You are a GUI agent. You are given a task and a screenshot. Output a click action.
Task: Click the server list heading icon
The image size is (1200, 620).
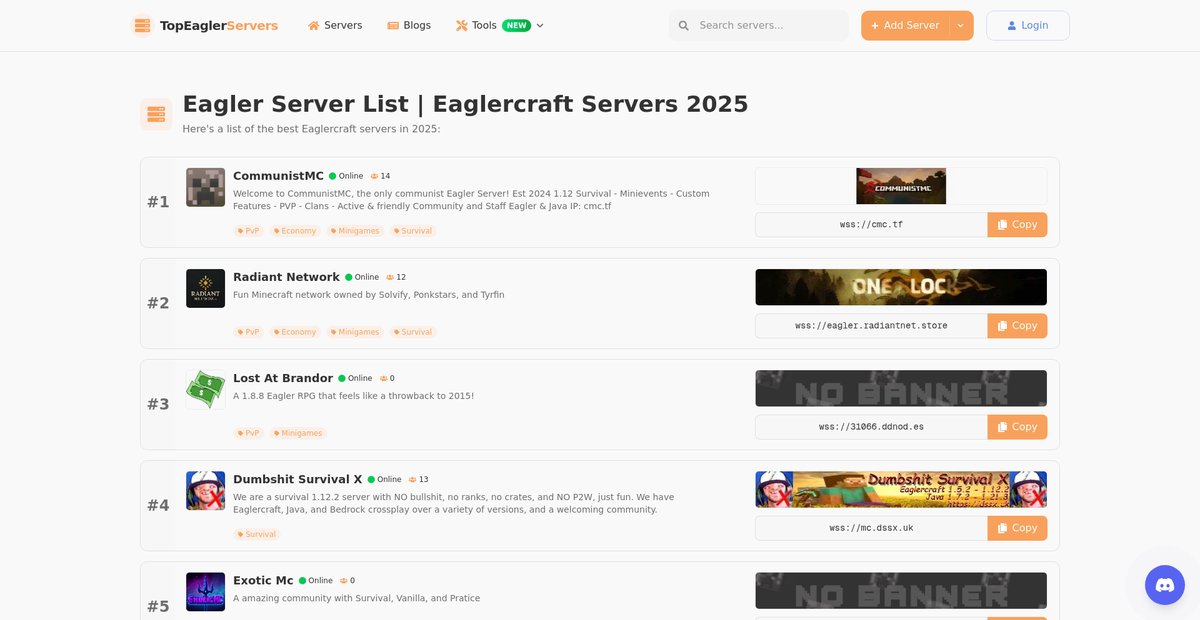(156, 114)
